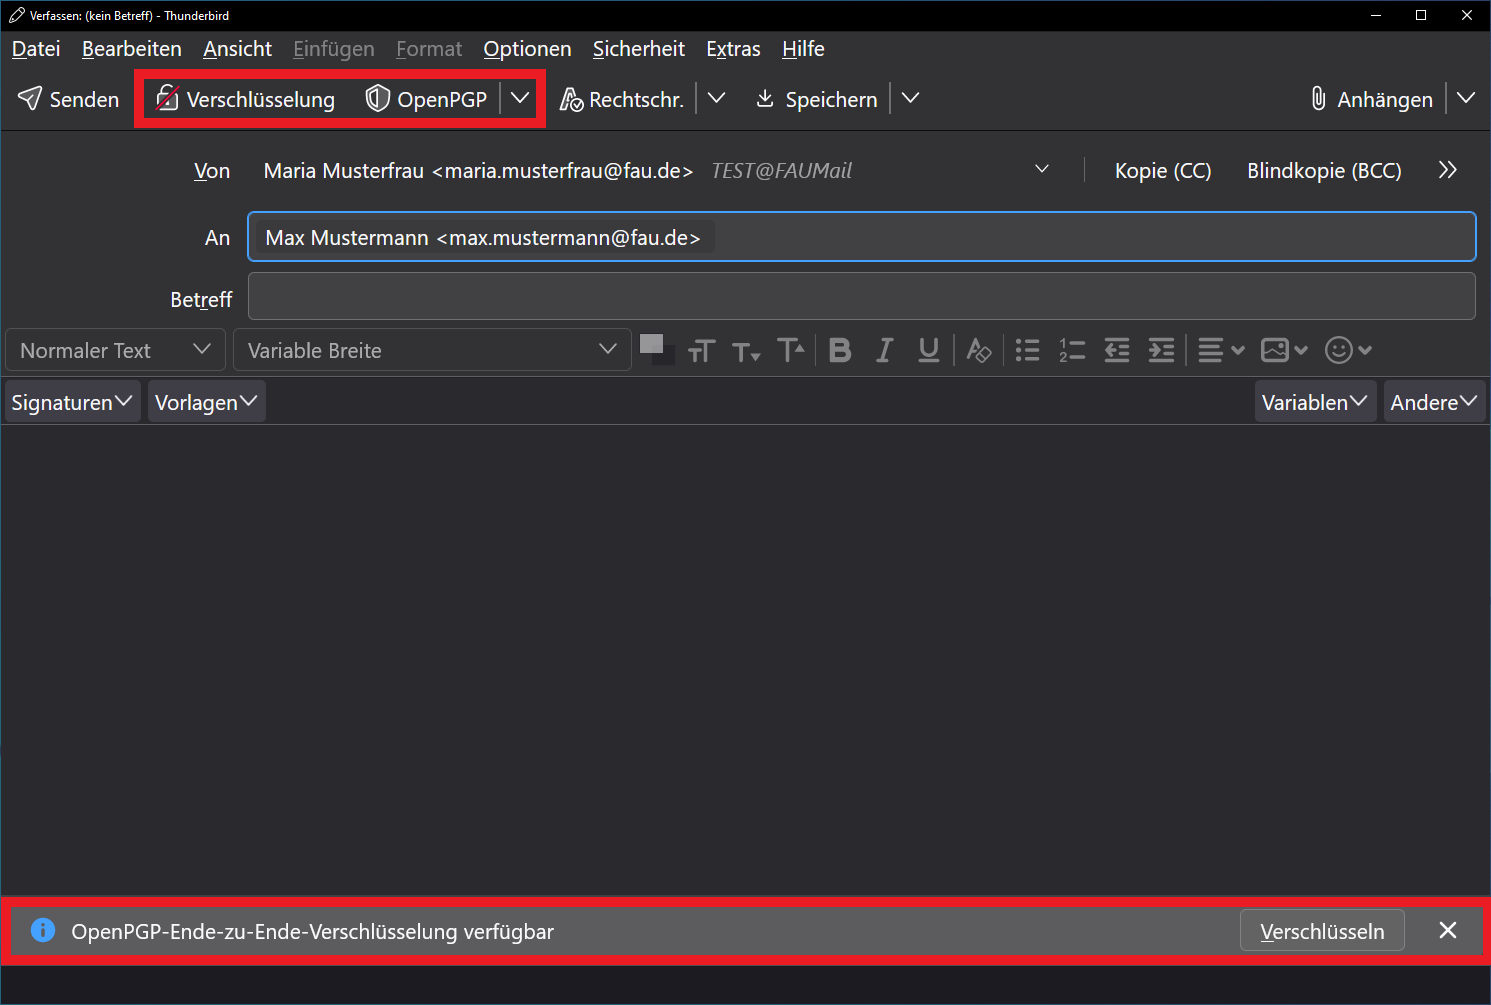Insert a numbered list
Screen dimensions: 1491x1005
(1072, 350)
